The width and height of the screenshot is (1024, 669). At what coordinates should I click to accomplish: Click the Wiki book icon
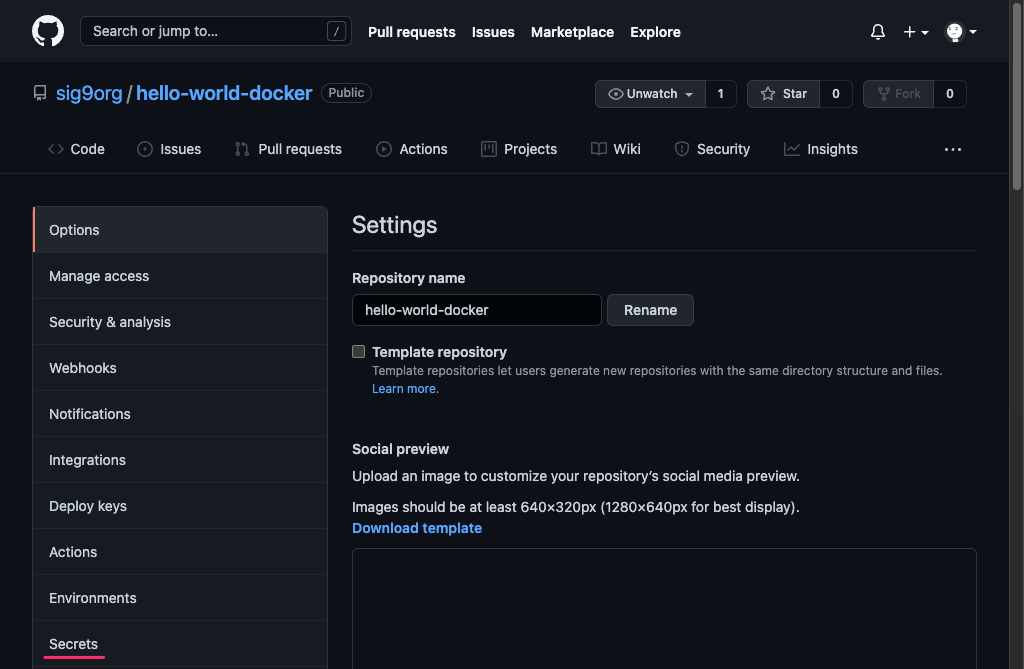point(598,149)
